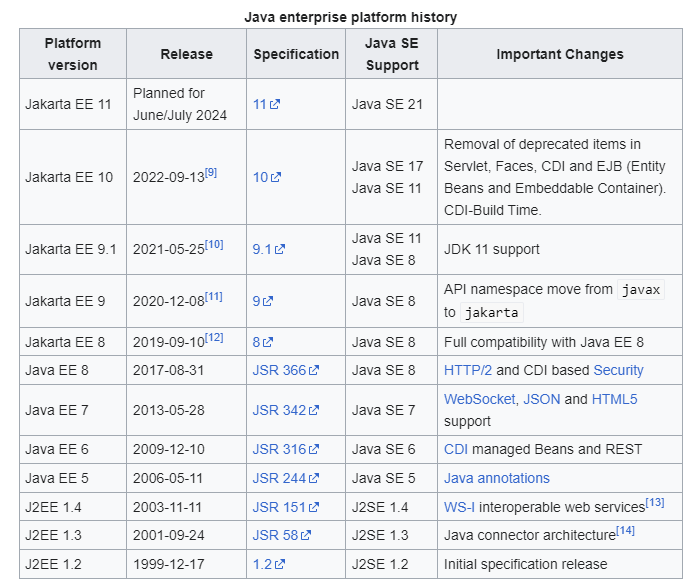Click external link icon beside JSR 342
The height and width of the screenshot is (586, 690).
(314, 410)
